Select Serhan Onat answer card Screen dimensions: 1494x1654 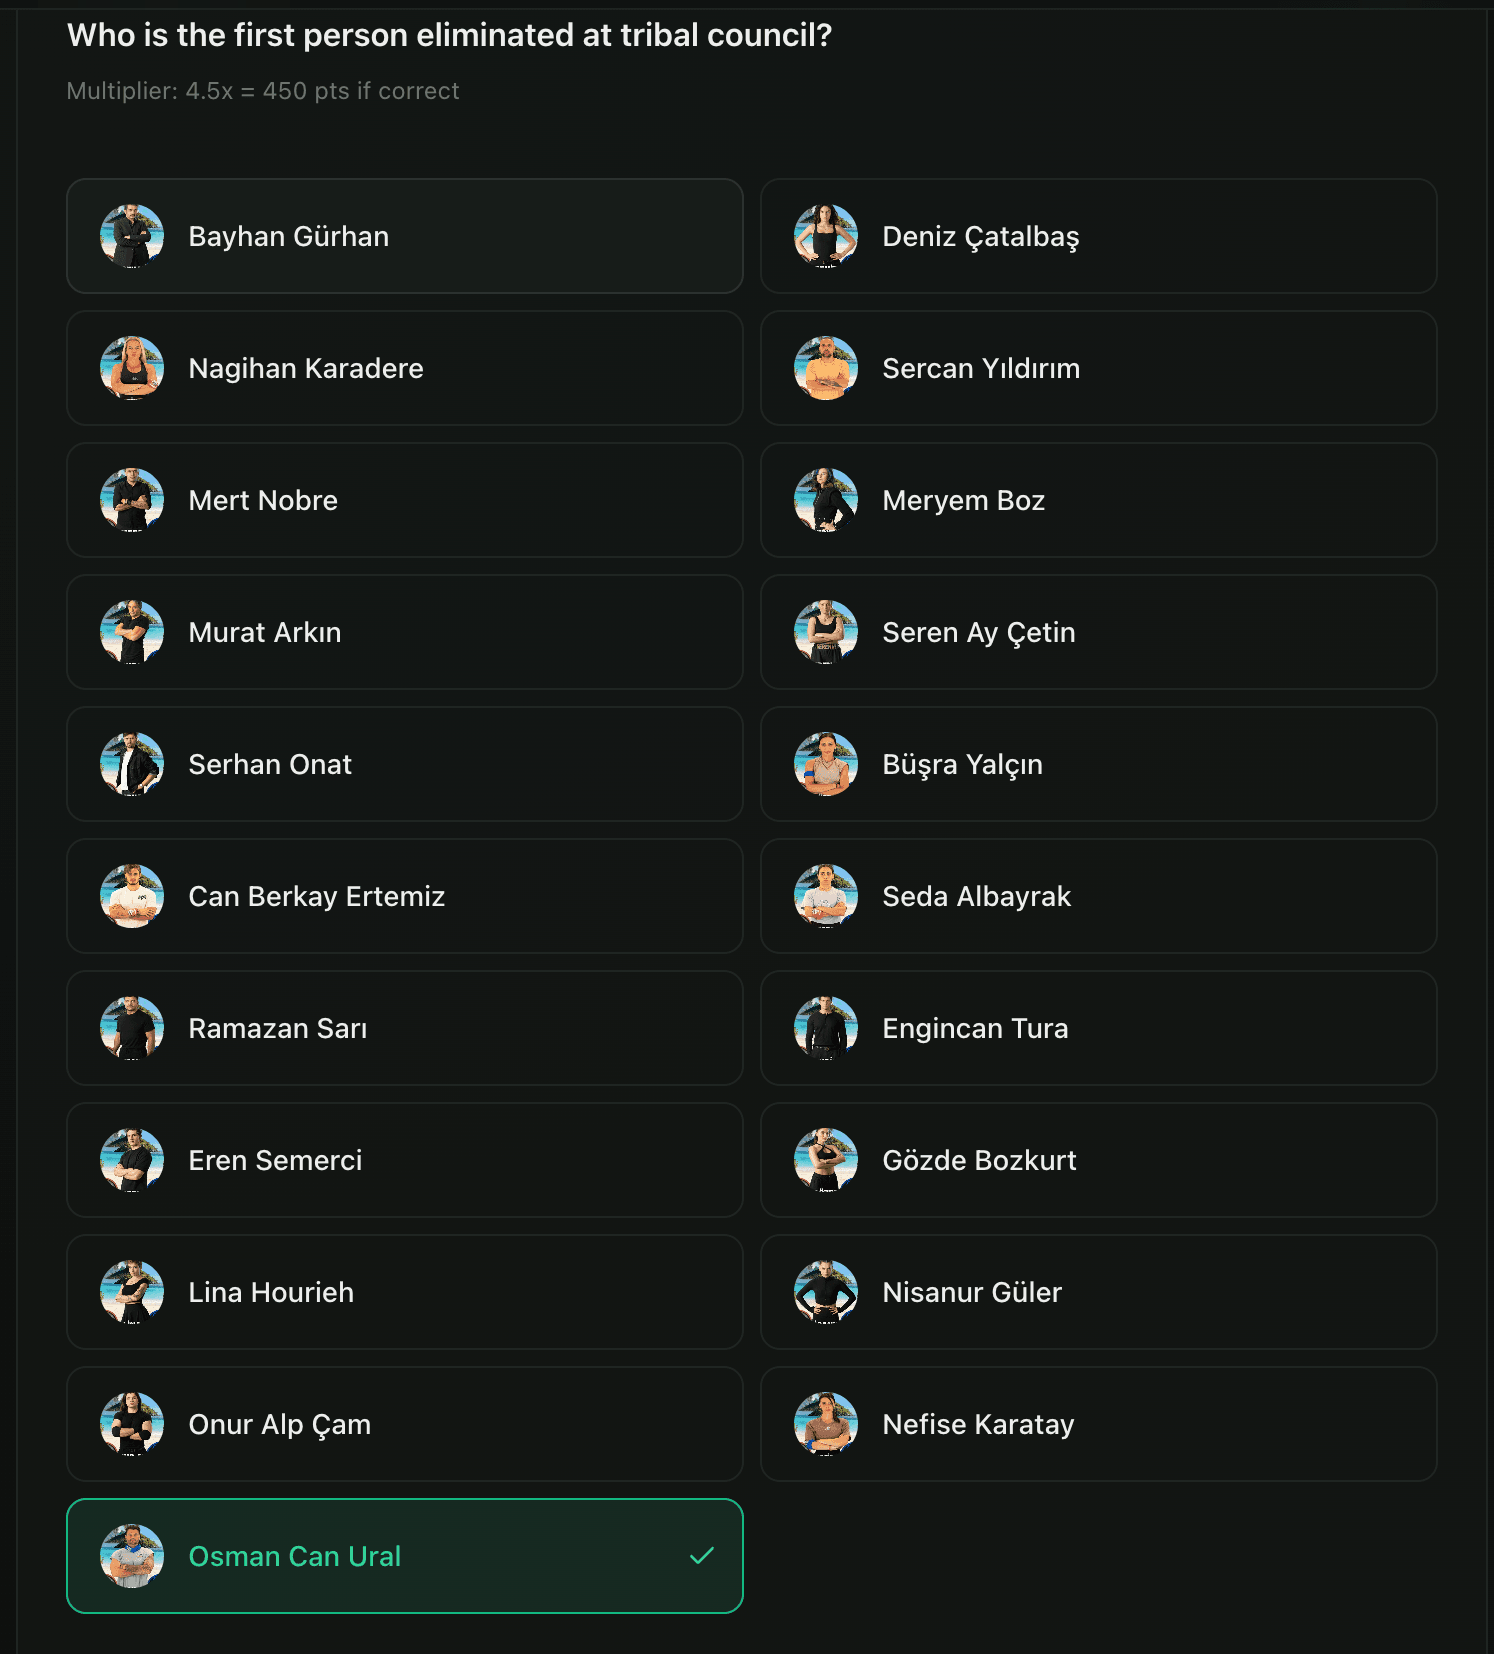[x=404, y=764]
